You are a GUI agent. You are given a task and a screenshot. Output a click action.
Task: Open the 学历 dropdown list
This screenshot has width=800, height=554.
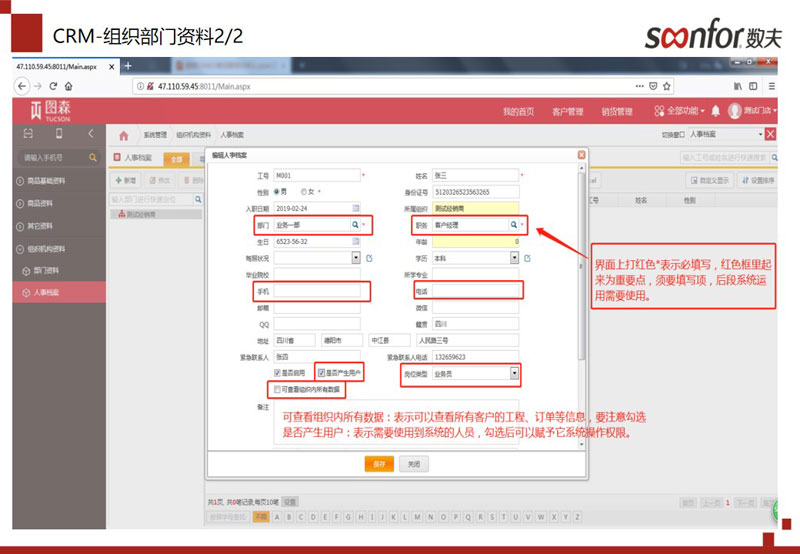tap(514, 257)
